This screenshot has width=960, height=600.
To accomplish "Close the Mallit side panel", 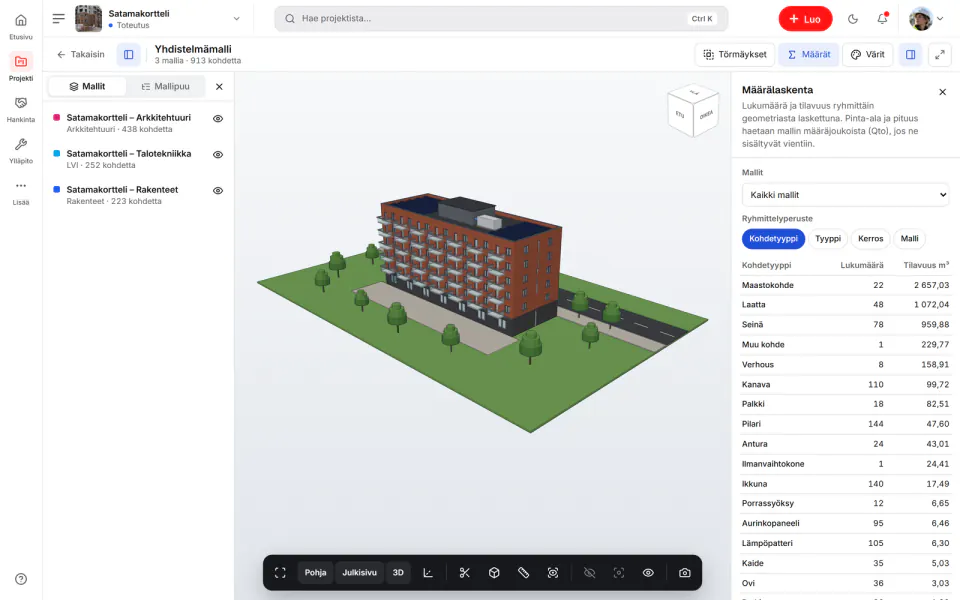I will pyautogui.click(x=219, y=87).
